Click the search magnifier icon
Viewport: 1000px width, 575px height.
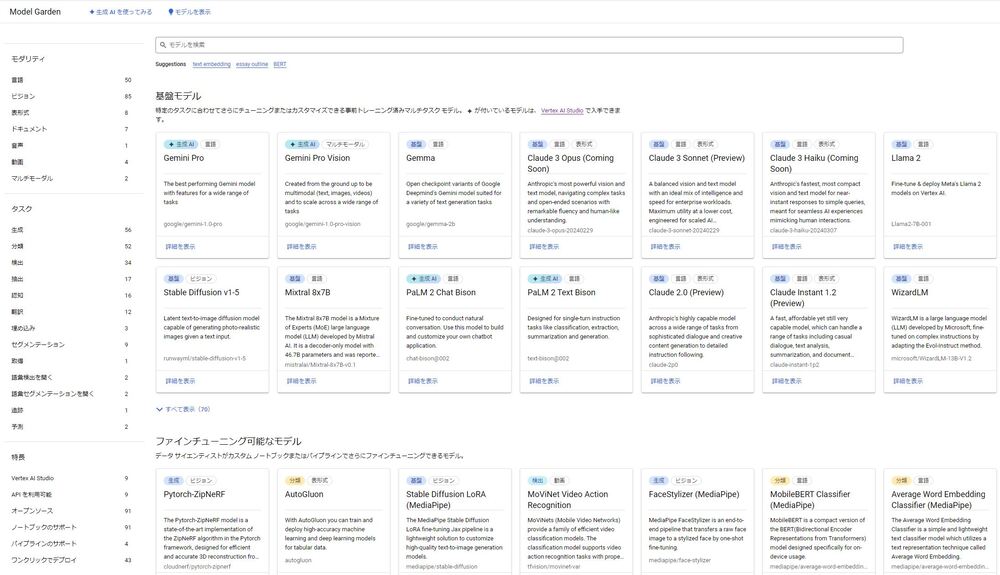[x=163, y=45]
